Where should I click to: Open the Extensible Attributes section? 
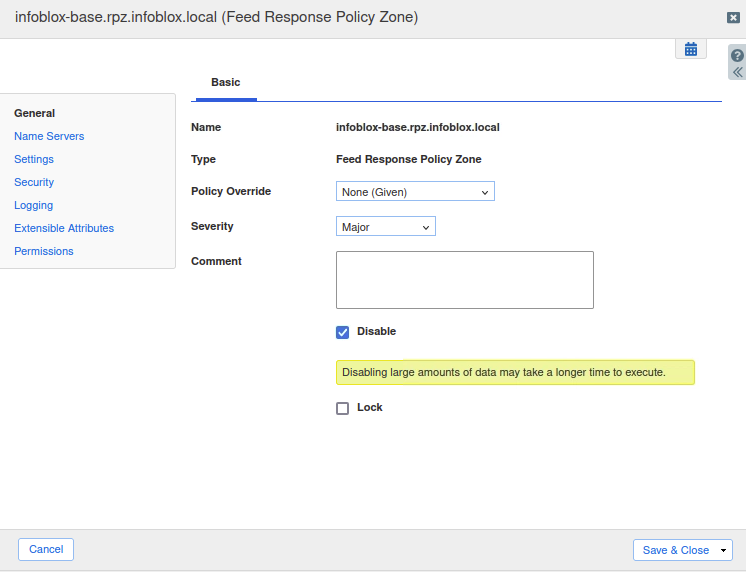click(64, 228)
